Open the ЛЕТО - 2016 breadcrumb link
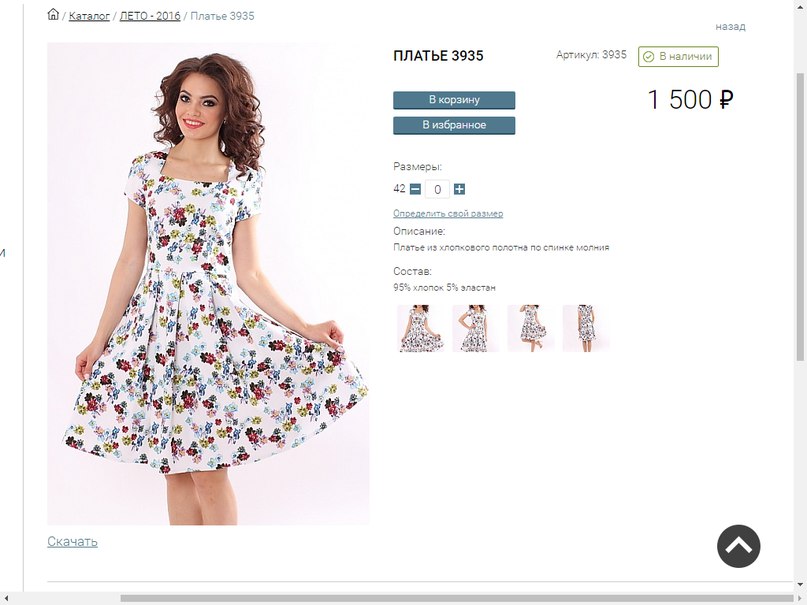 click(150, 16)
